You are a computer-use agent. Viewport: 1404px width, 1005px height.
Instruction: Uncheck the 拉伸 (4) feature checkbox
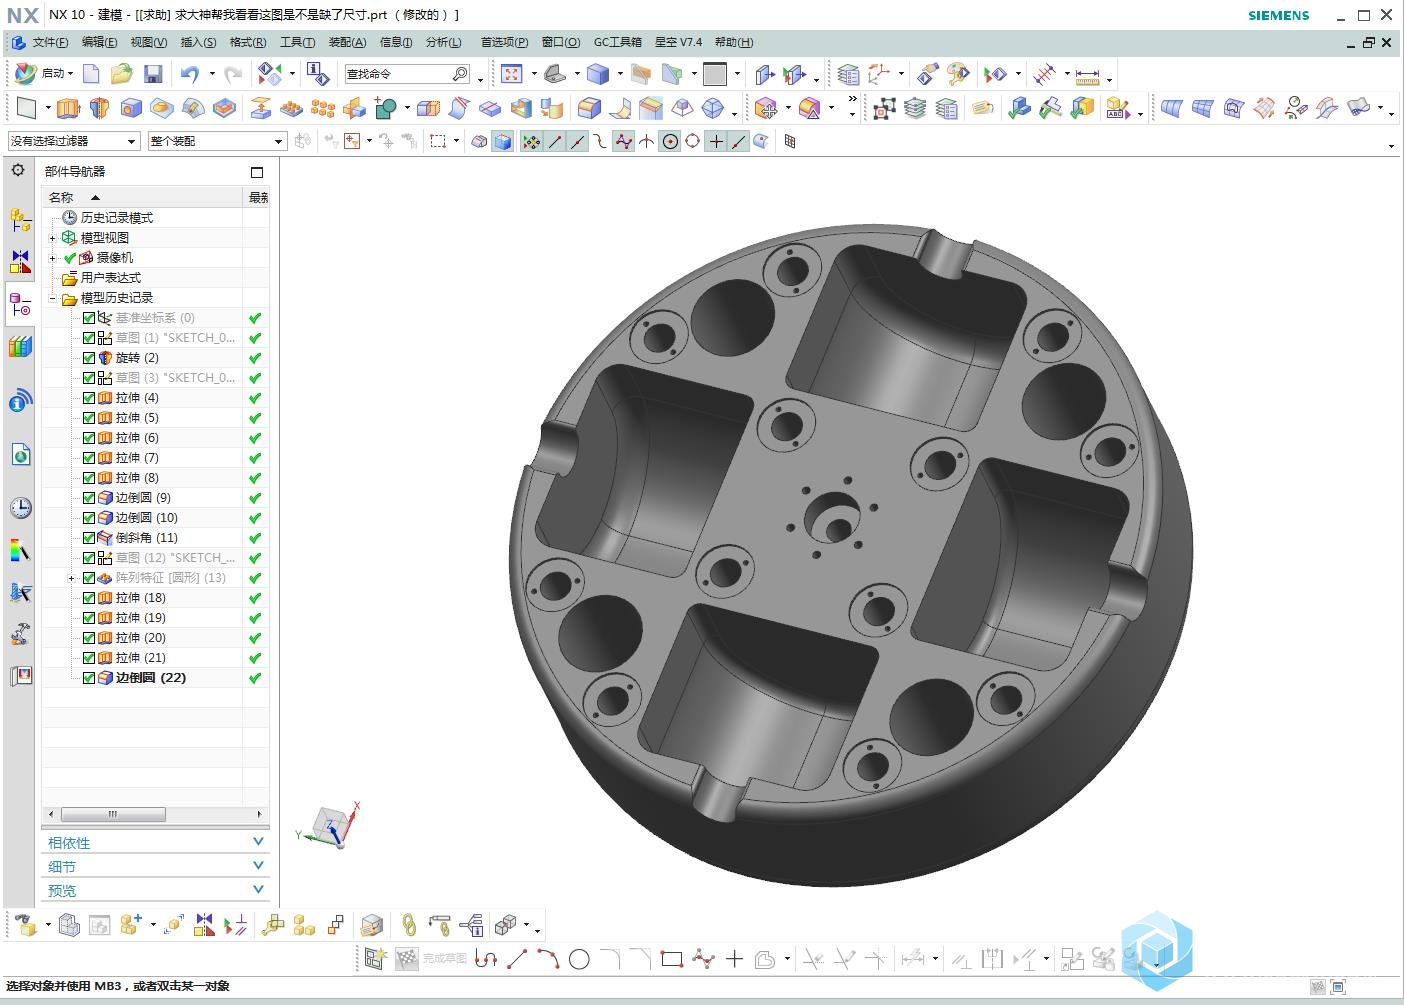pos(89,398)
